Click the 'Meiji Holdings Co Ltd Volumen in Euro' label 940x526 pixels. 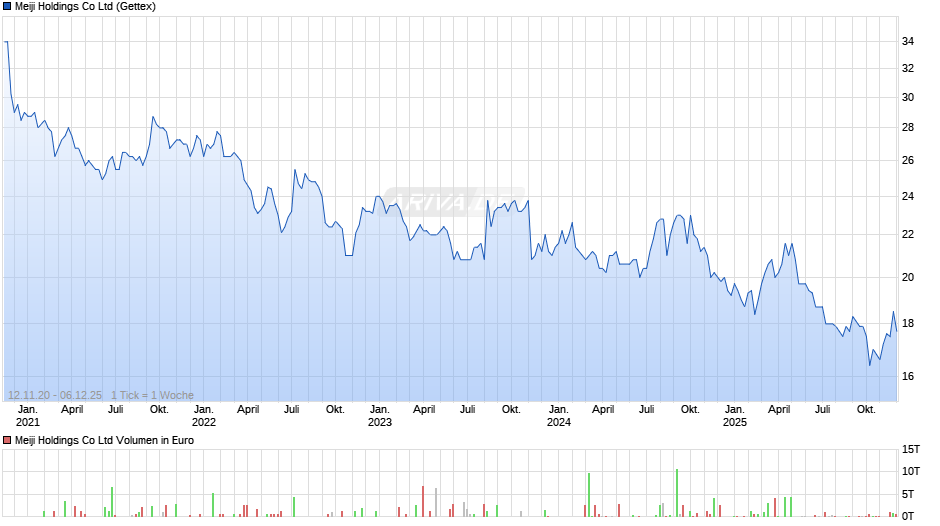[x=104, y=440]
